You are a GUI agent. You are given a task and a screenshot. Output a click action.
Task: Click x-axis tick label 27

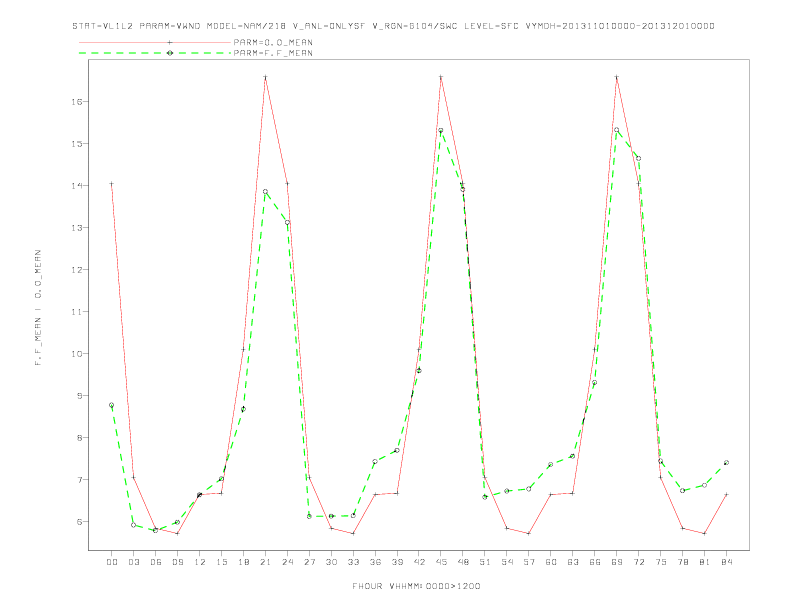coord(309,562)
